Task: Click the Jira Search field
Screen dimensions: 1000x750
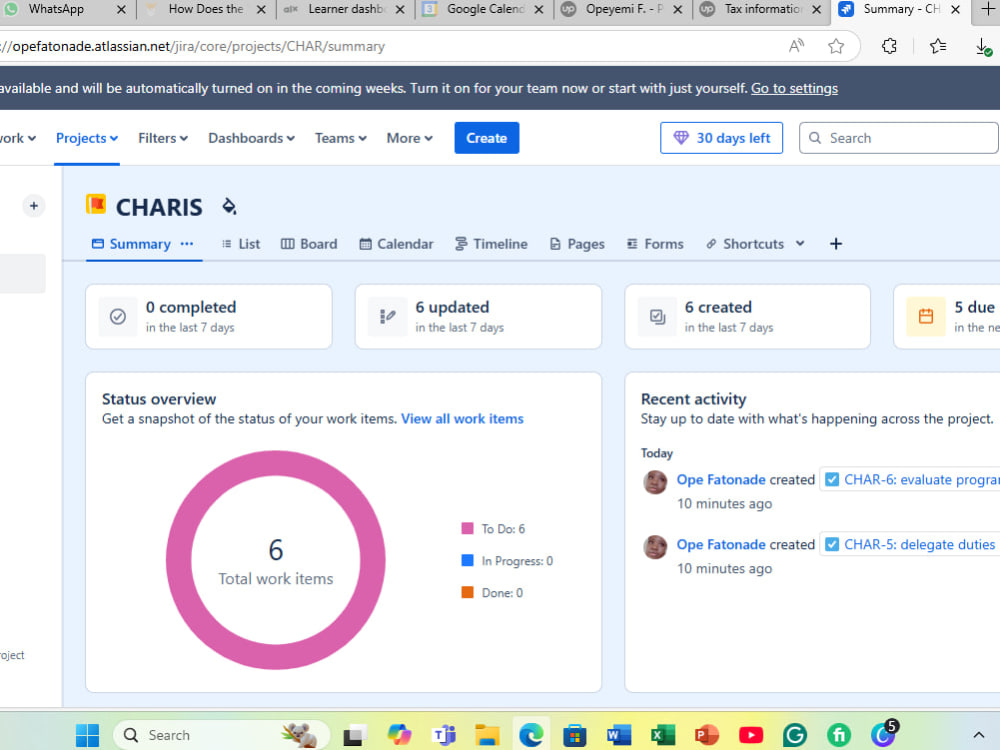Action: point(899,138)
